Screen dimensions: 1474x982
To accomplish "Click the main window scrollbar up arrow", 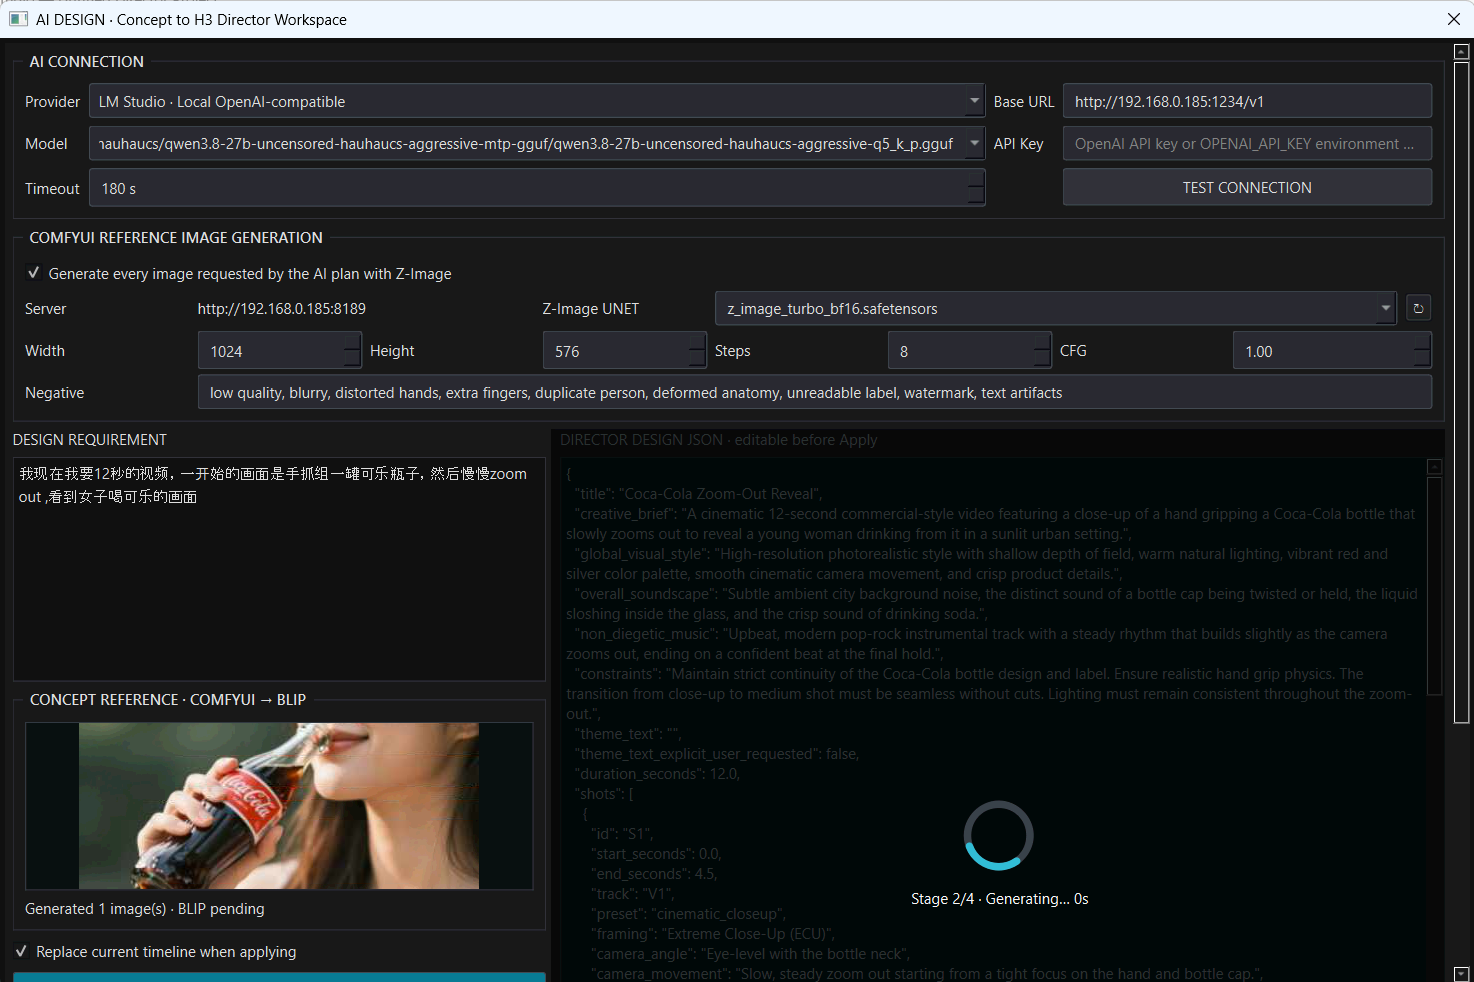I will coord(1461,51).
